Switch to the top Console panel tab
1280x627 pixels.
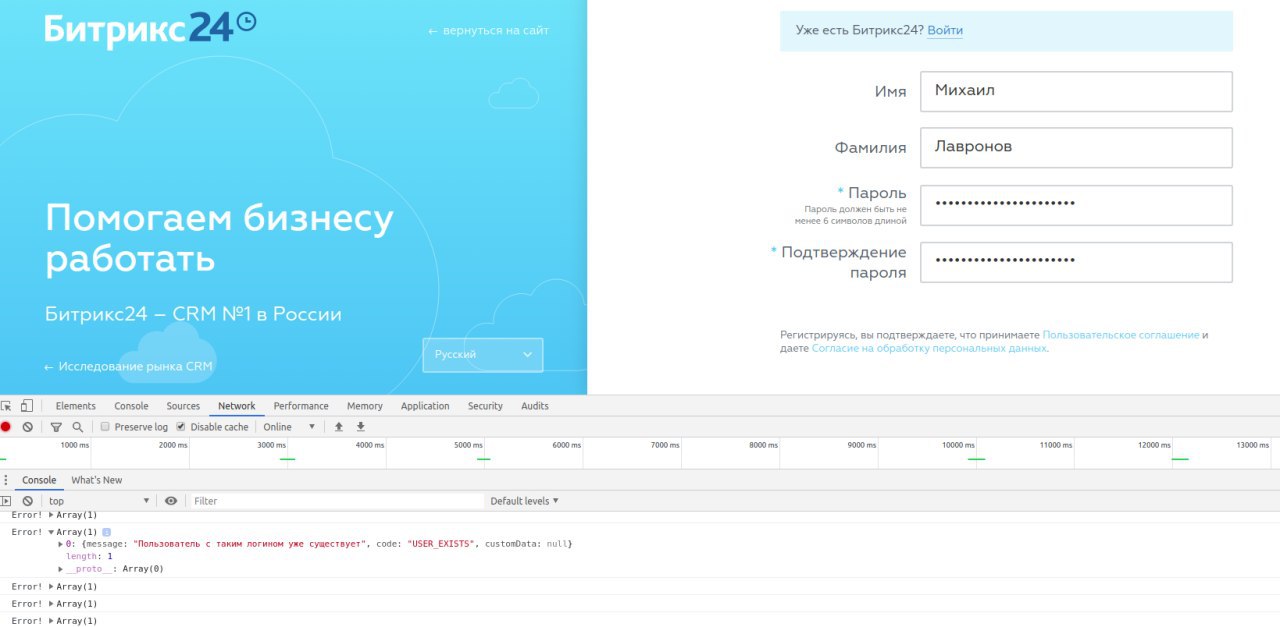[131, 406]
